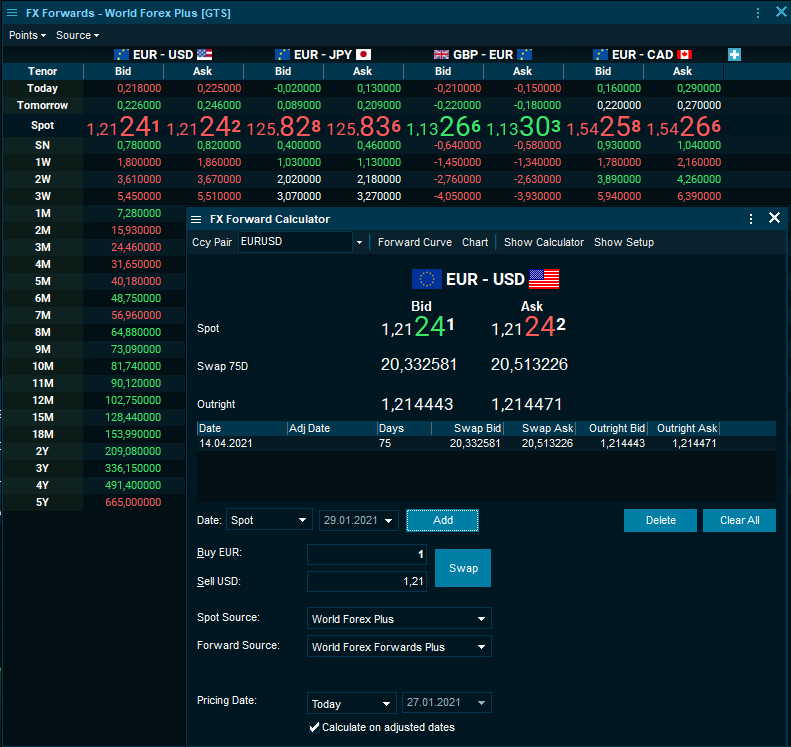Open the FX Forwards window hamburger menu
The width and height of the screenshot is (791, 747).
pyautogui.click(x=12, y=12)
